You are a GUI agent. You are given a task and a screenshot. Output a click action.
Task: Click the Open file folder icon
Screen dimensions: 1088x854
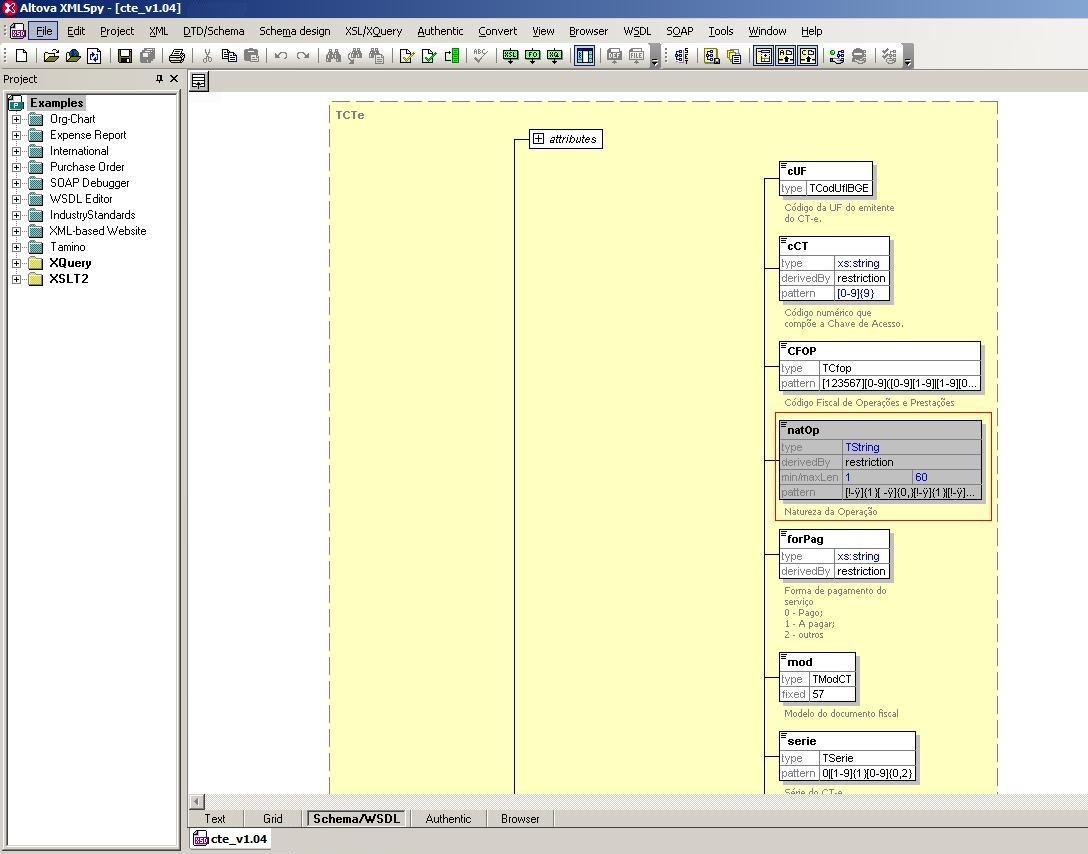tap(51, 56)
